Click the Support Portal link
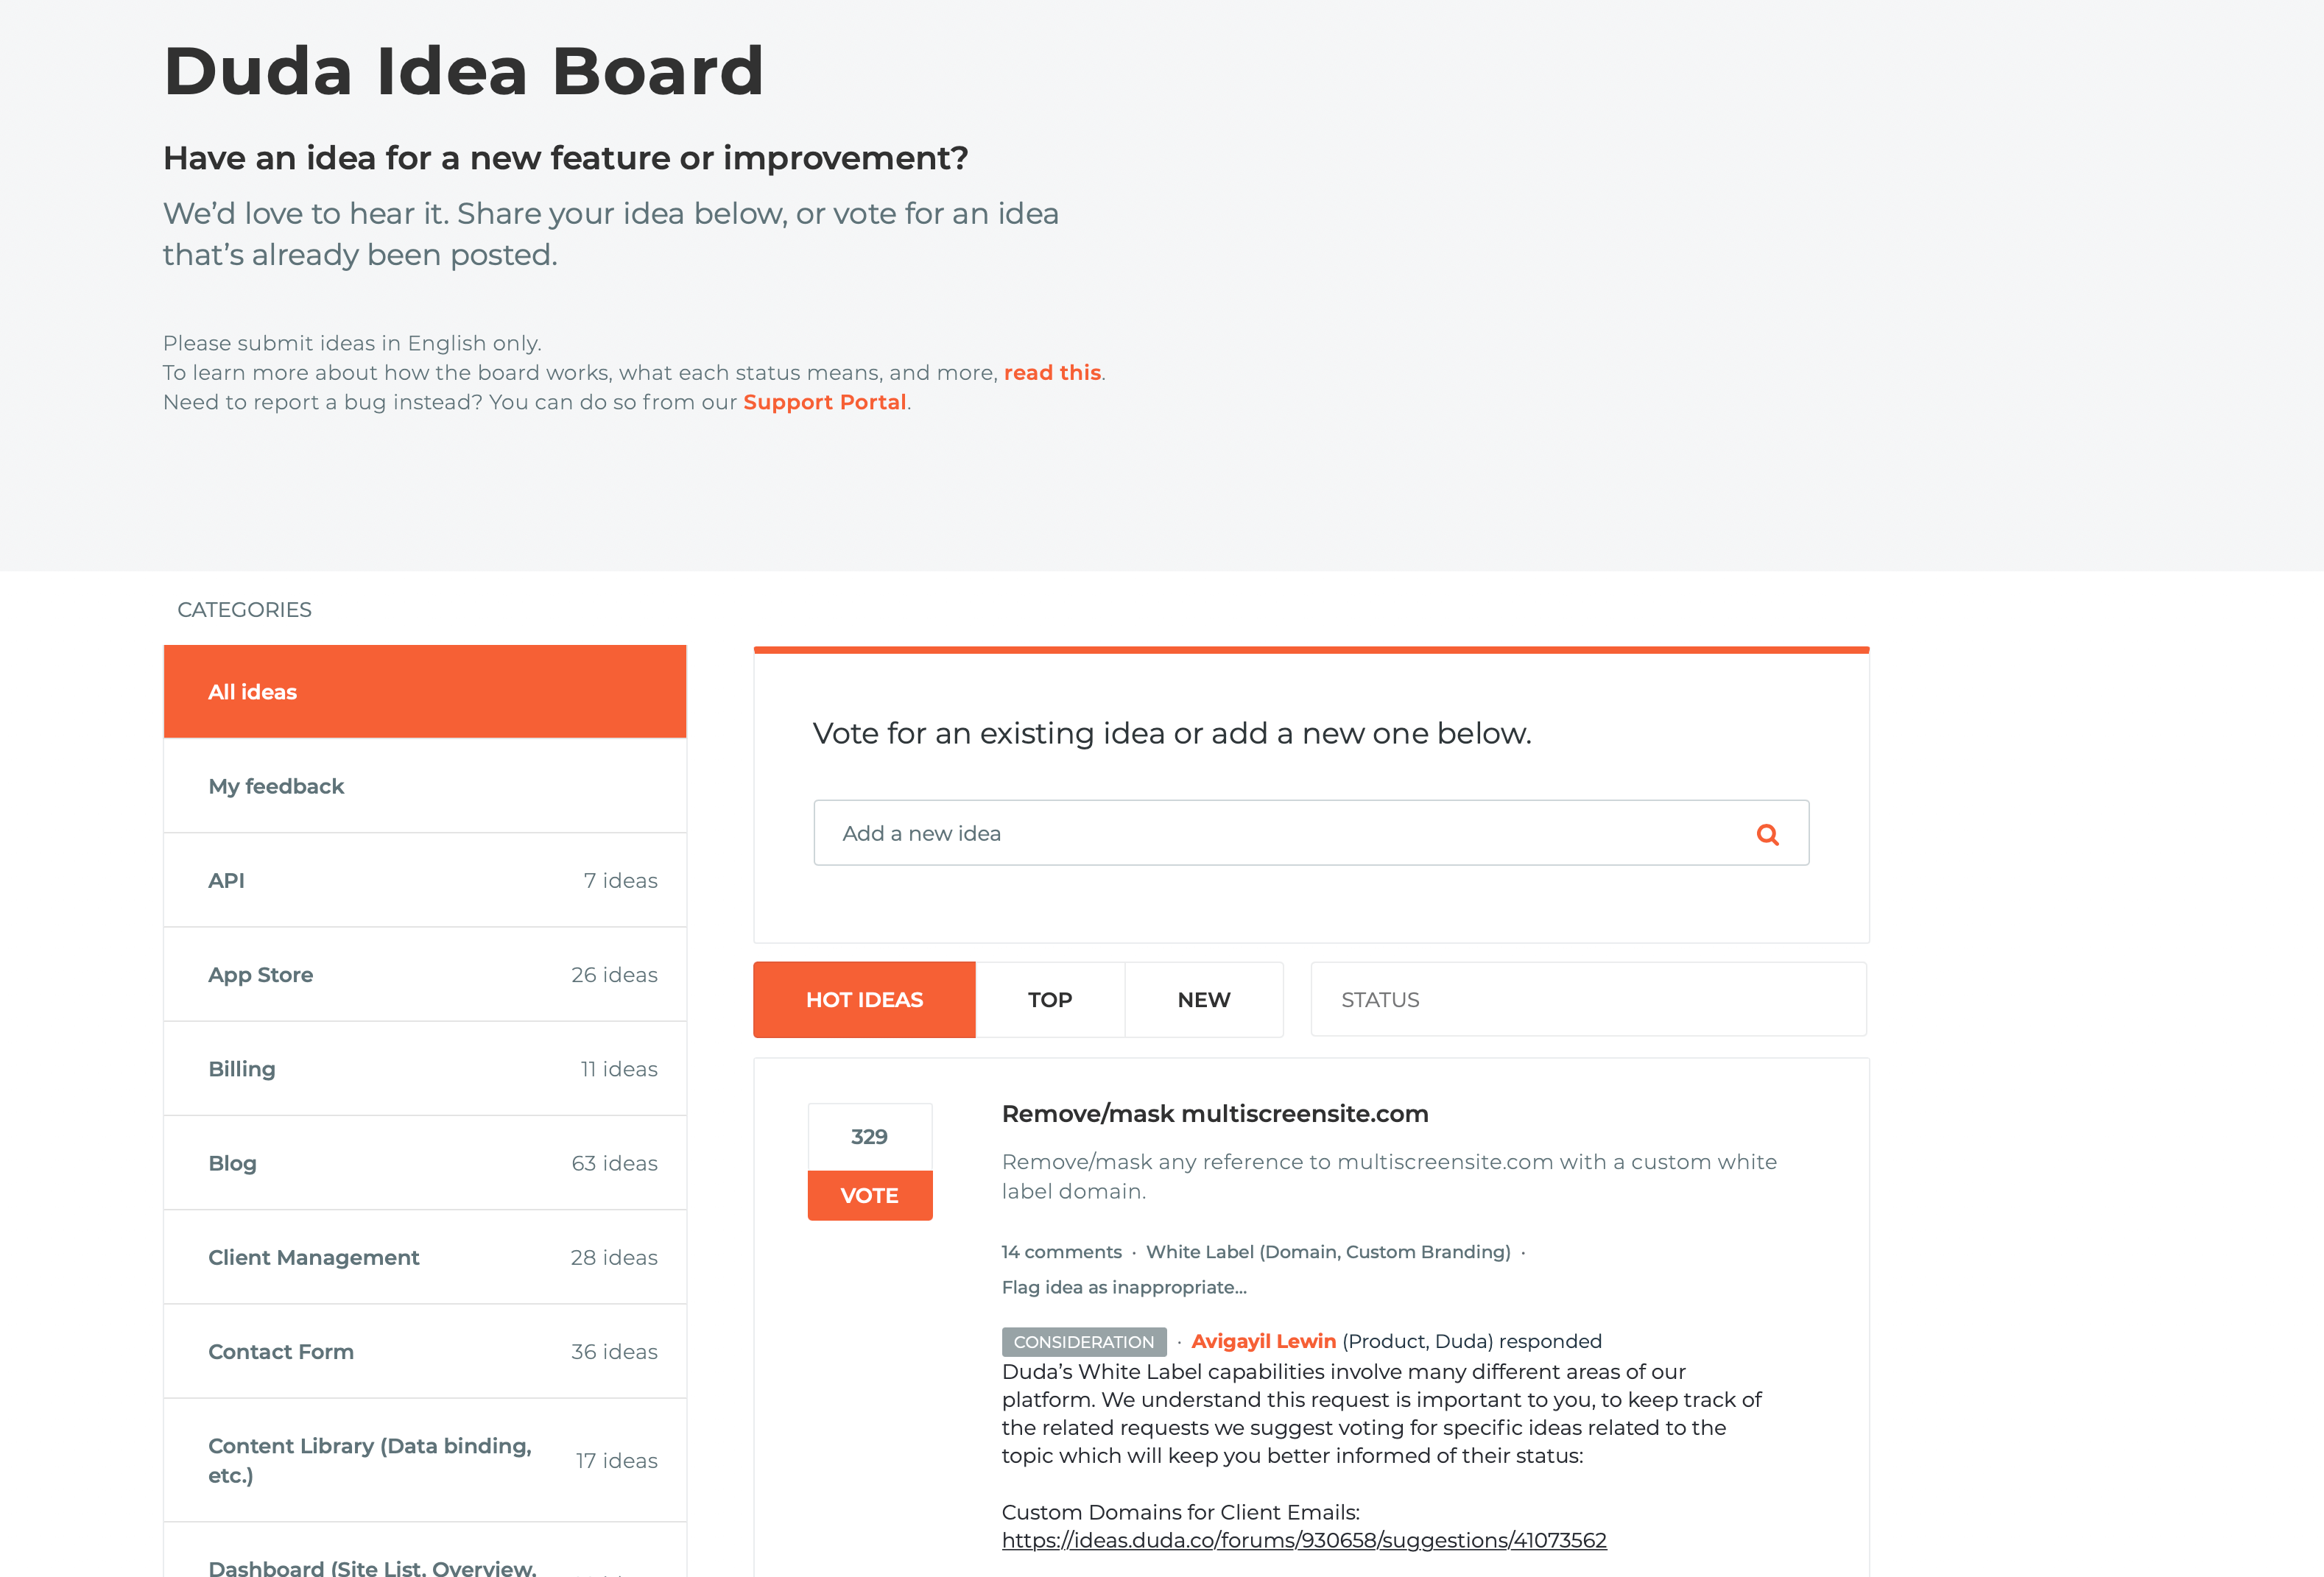 tap(824, 401)
